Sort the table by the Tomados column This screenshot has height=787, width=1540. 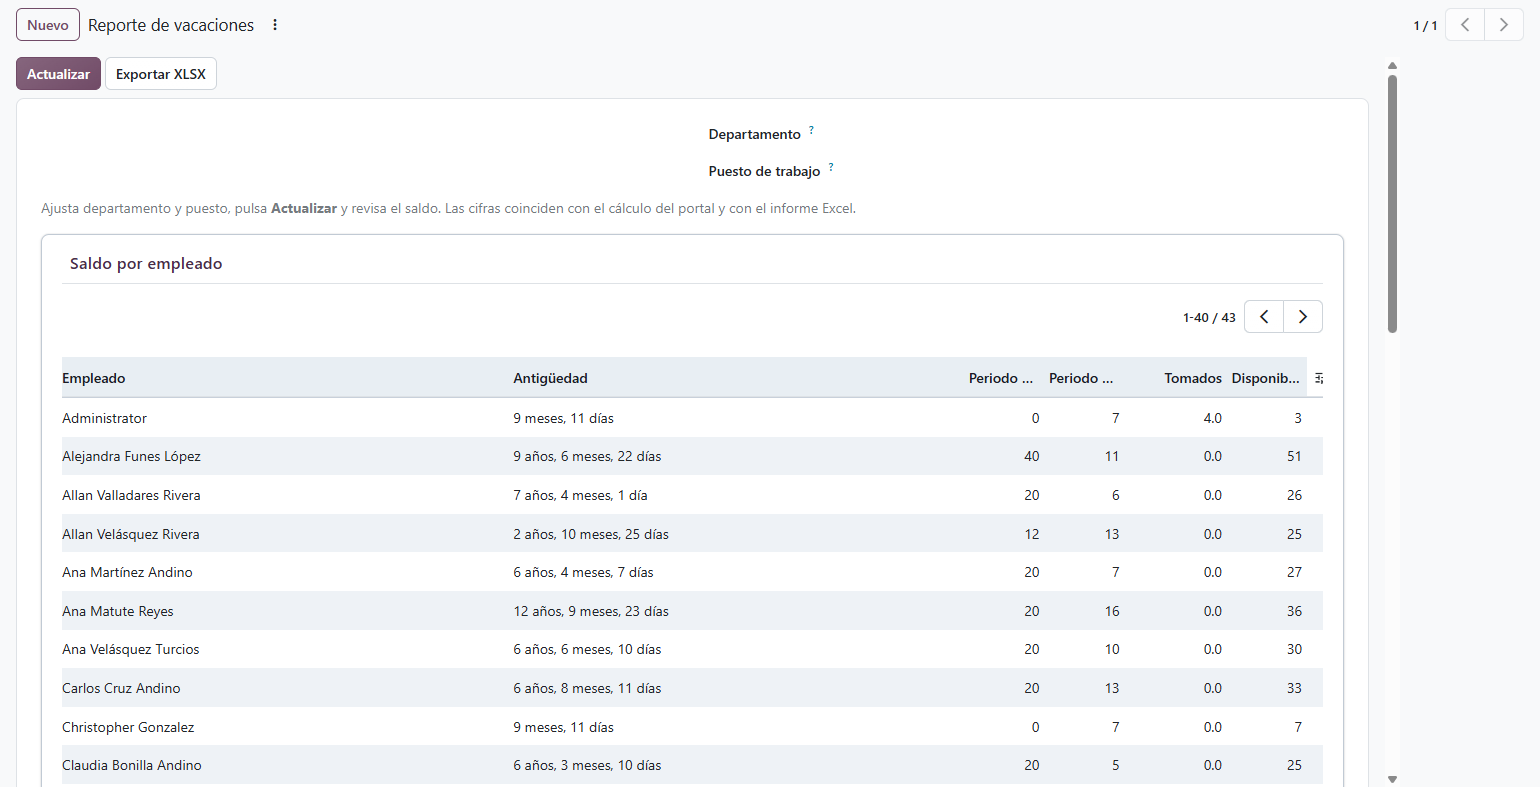click(x=1193, y=378)
